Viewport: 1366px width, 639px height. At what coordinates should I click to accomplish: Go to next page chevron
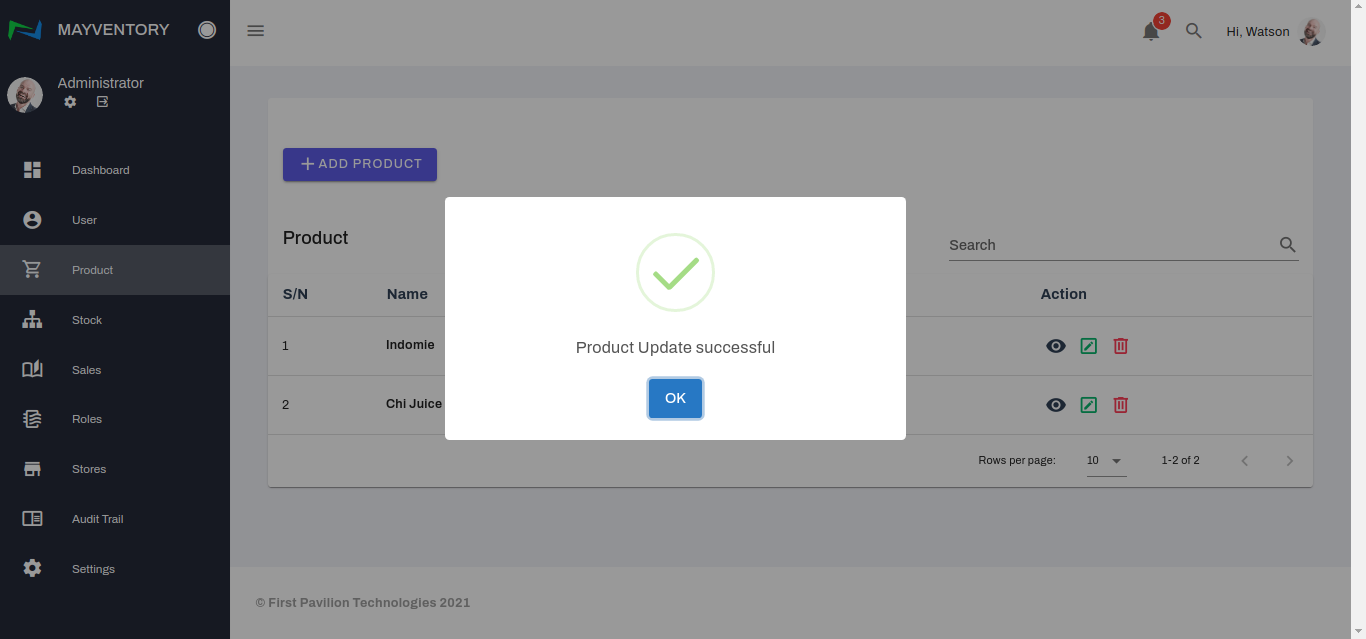1289,461
